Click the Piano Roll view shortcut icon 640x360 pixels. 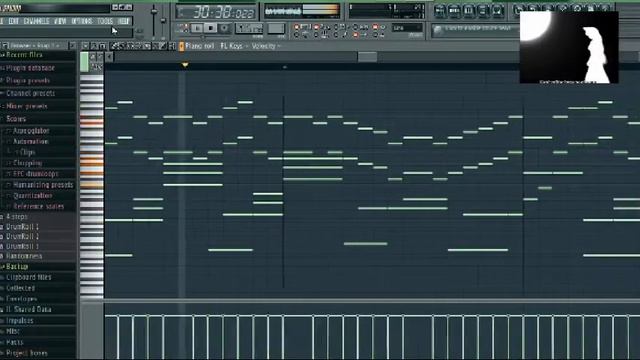tap(468, 11)
